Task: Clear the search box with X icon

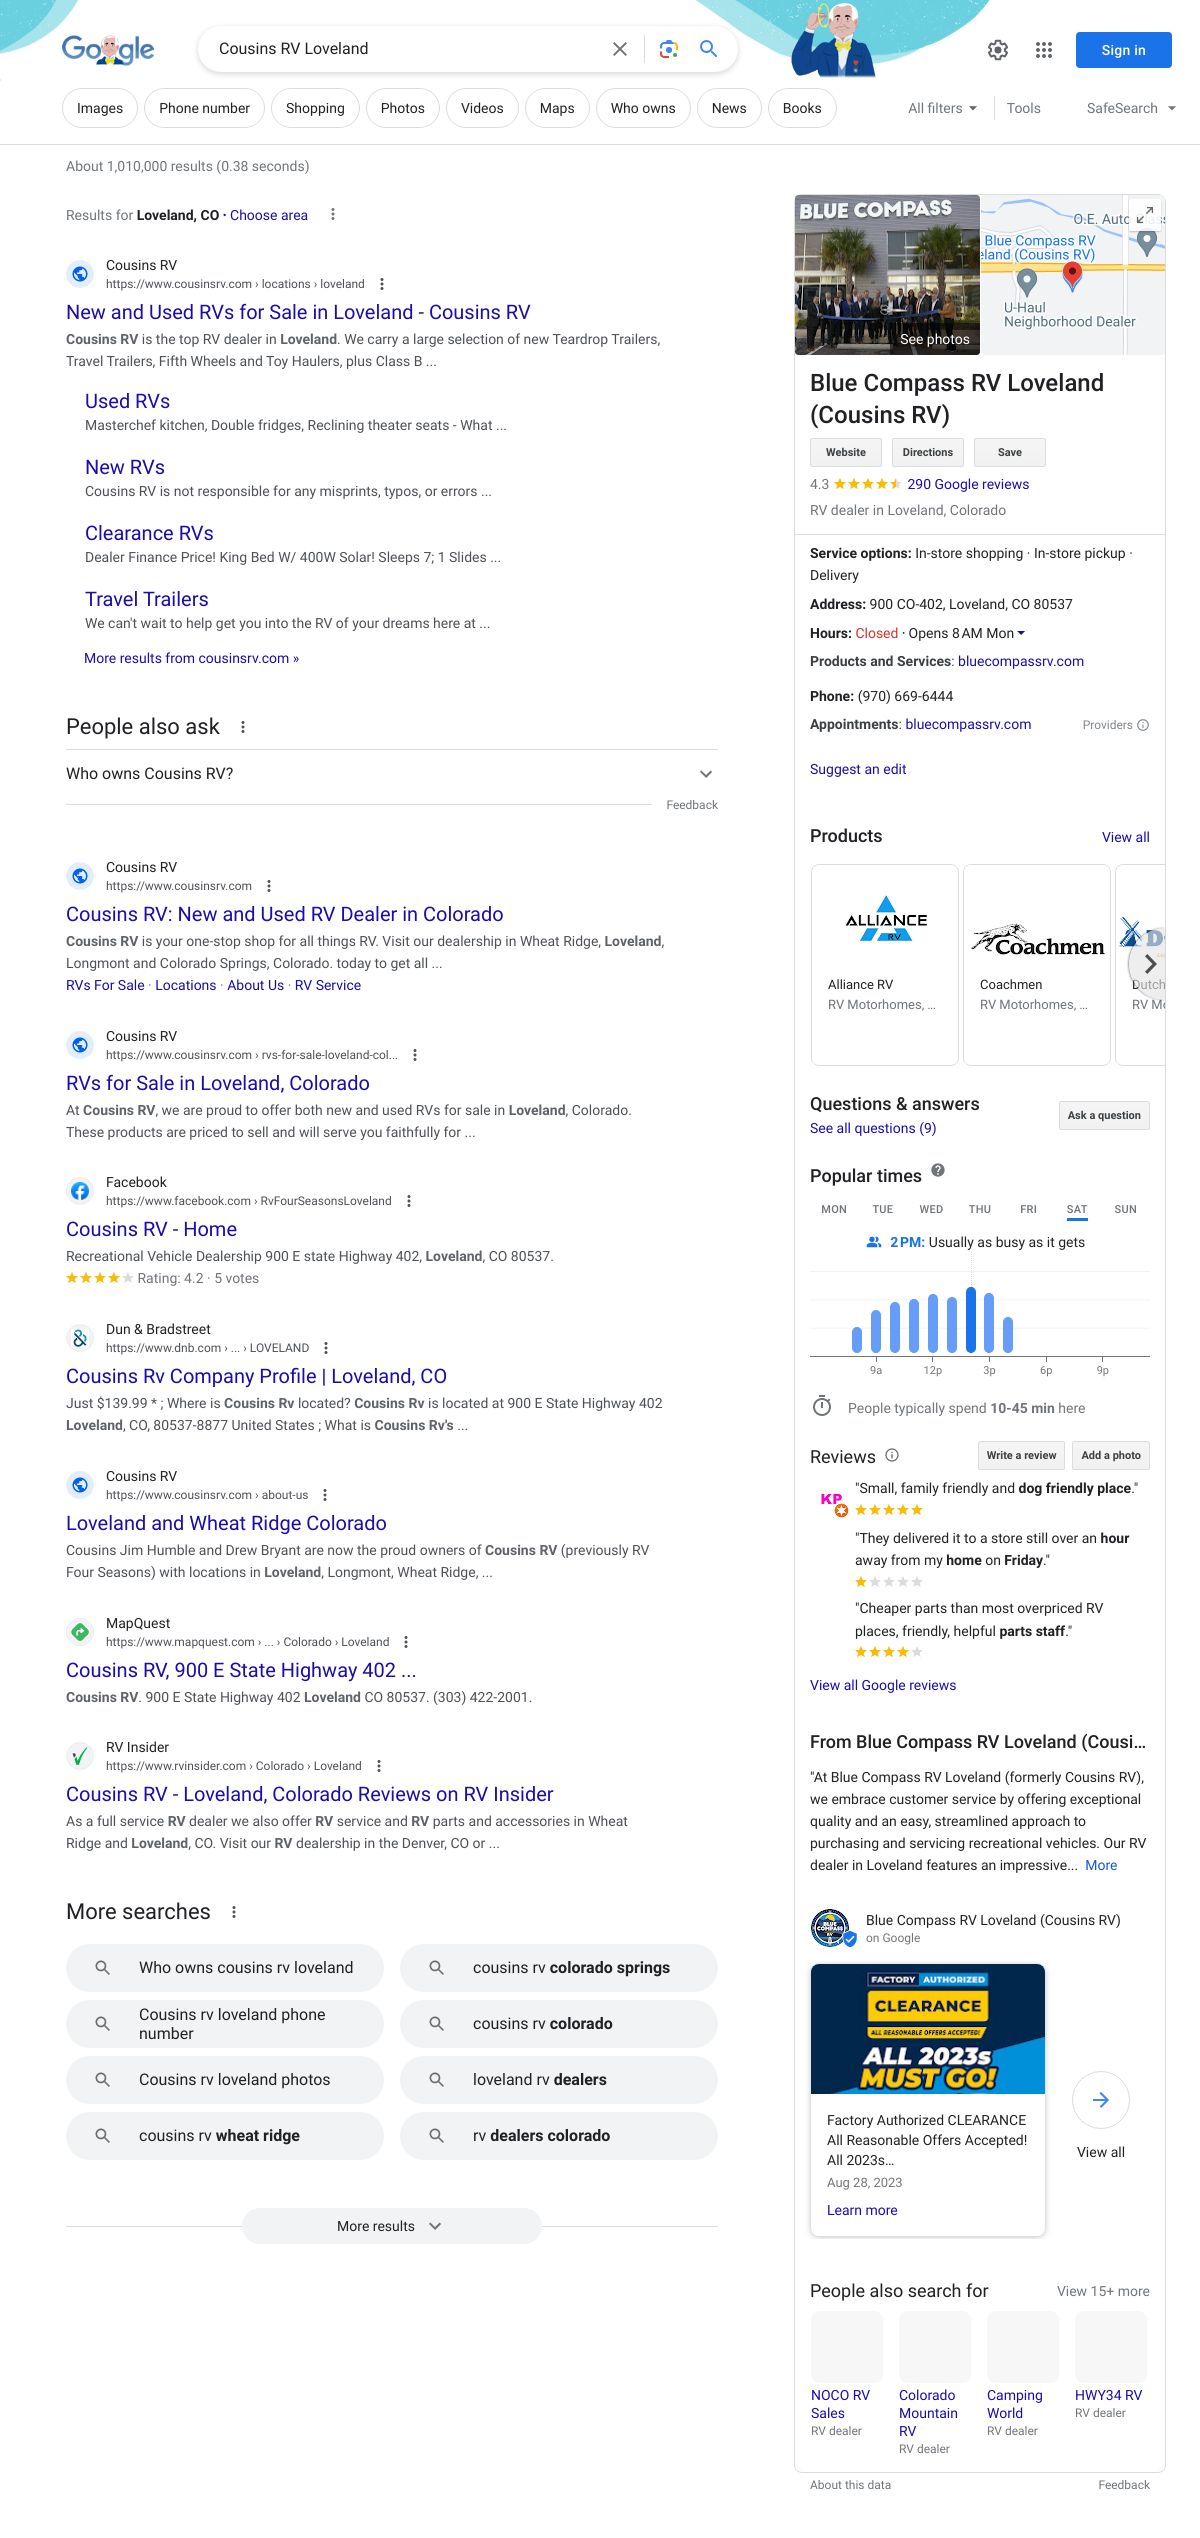Action: tap(620, 49)
